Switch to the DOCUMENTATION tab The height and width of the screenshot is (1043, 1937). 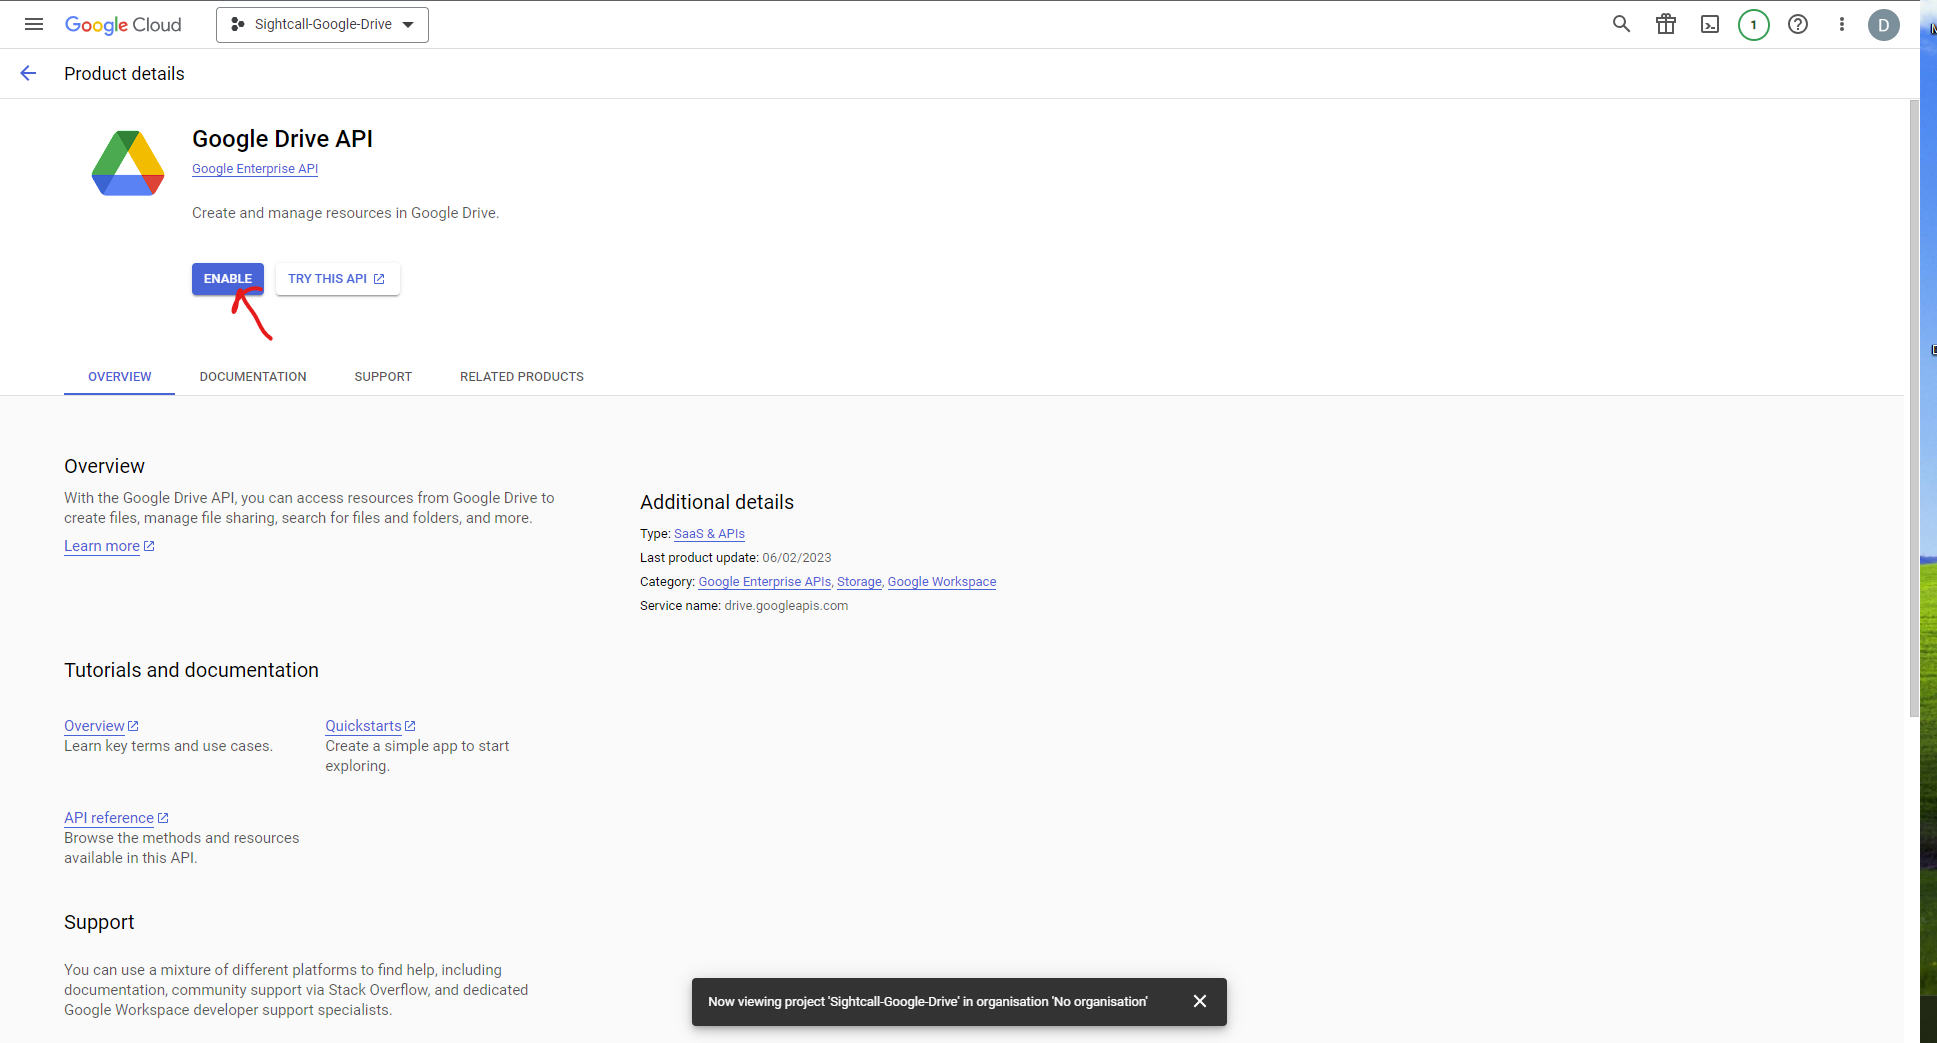253,377
